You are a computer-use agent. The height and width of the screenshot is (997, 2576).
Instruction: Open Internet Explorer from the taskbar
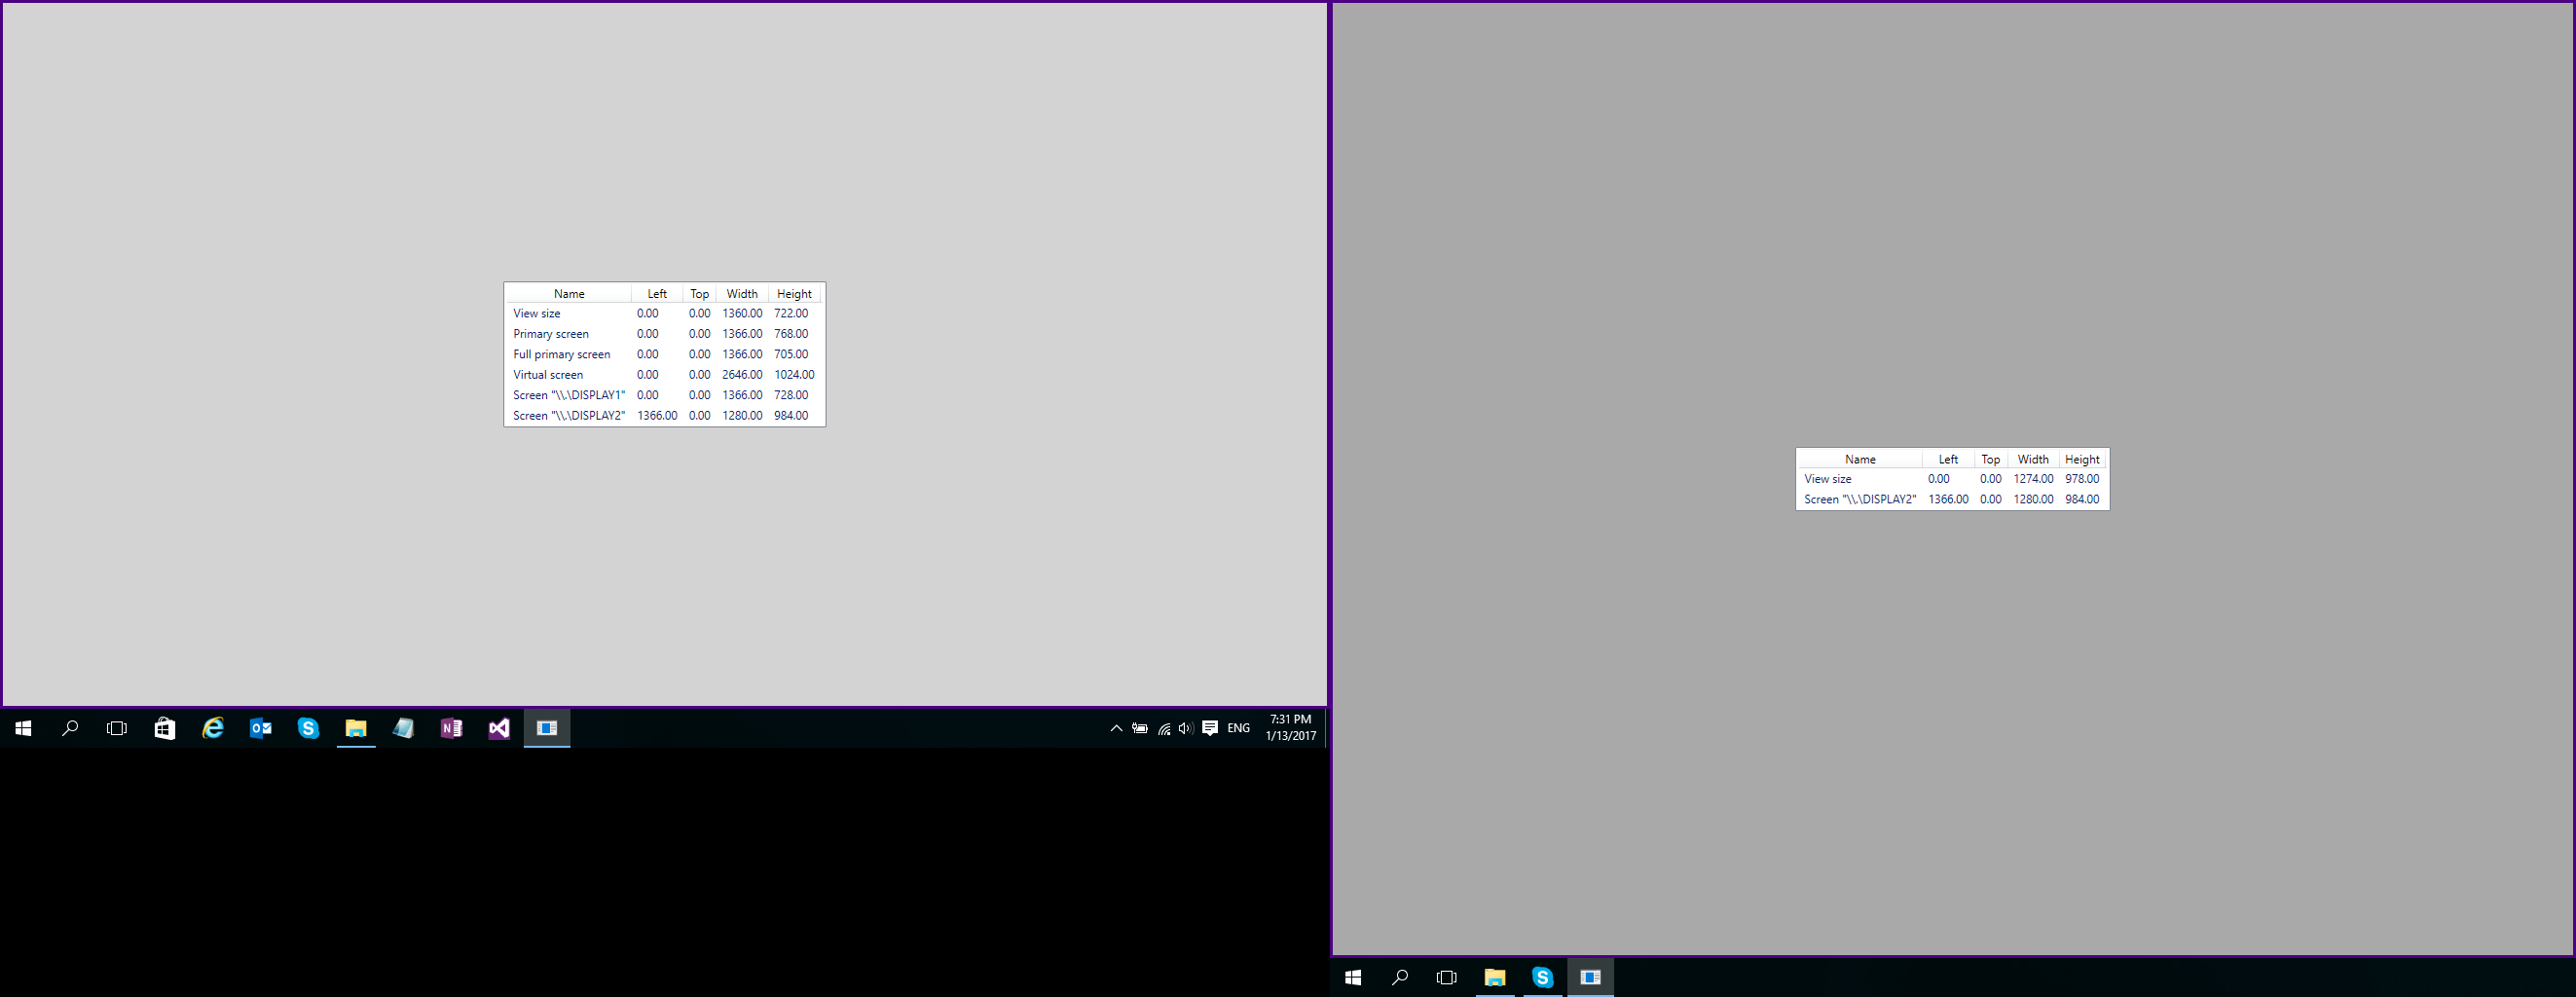click(213, 728)
